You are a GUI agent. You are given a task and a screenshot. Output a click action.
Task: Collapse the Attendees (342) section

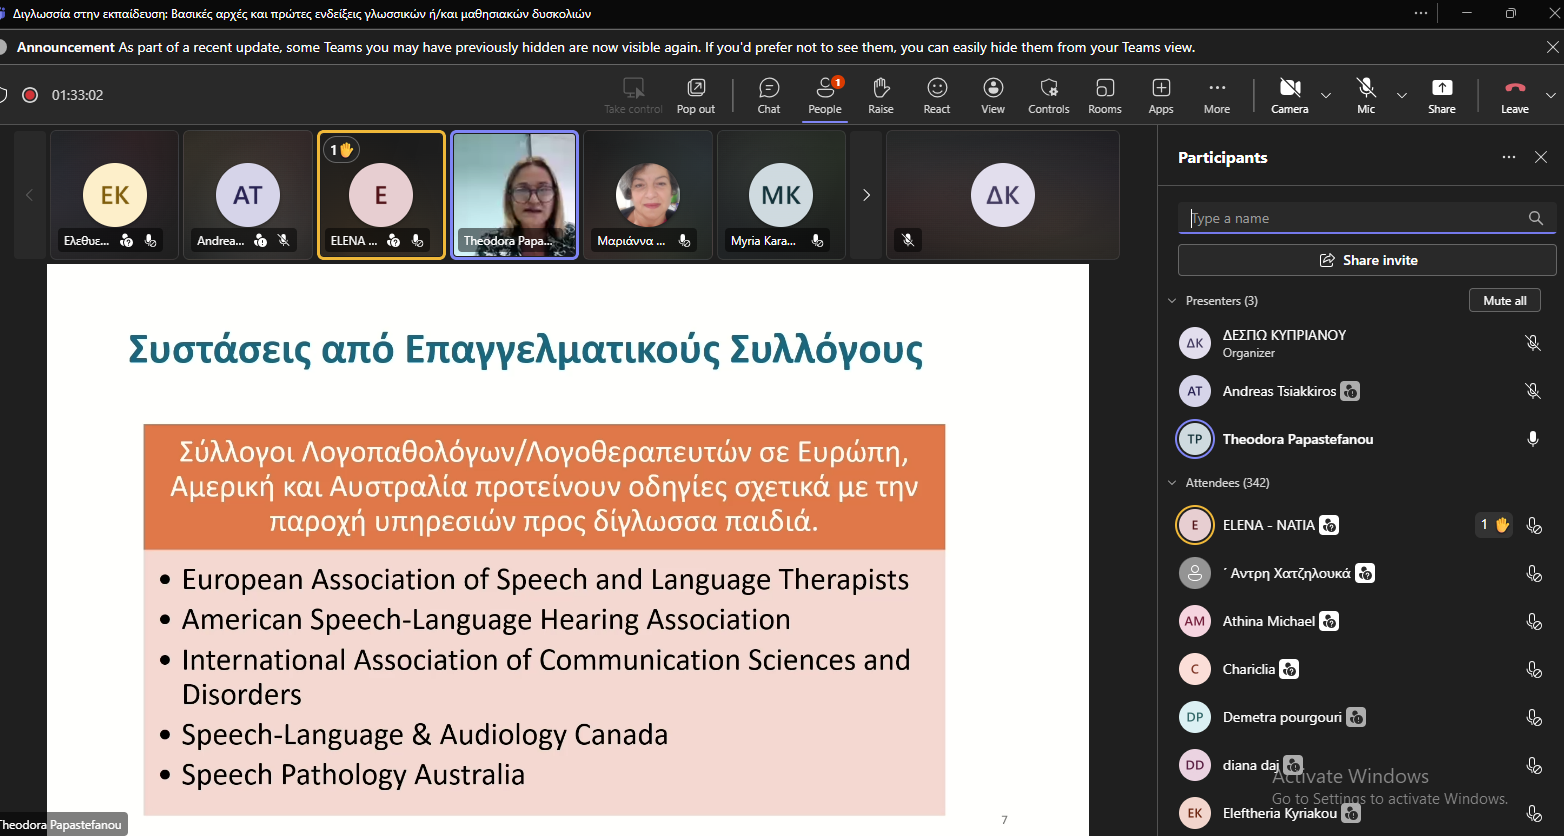(x=1173, y=483)
